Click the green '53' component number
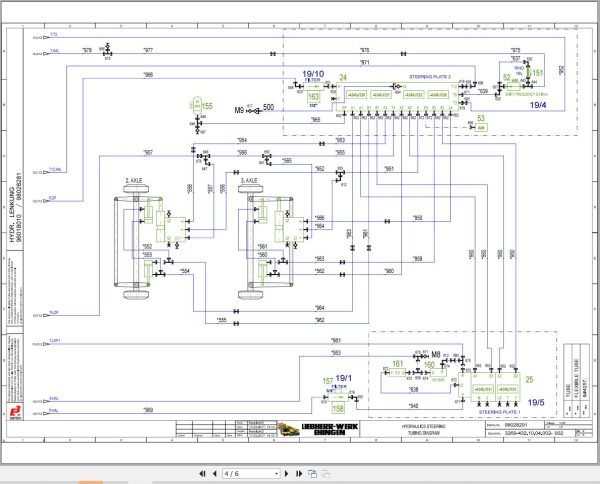600x484 pixels. [x=481, y=118]
